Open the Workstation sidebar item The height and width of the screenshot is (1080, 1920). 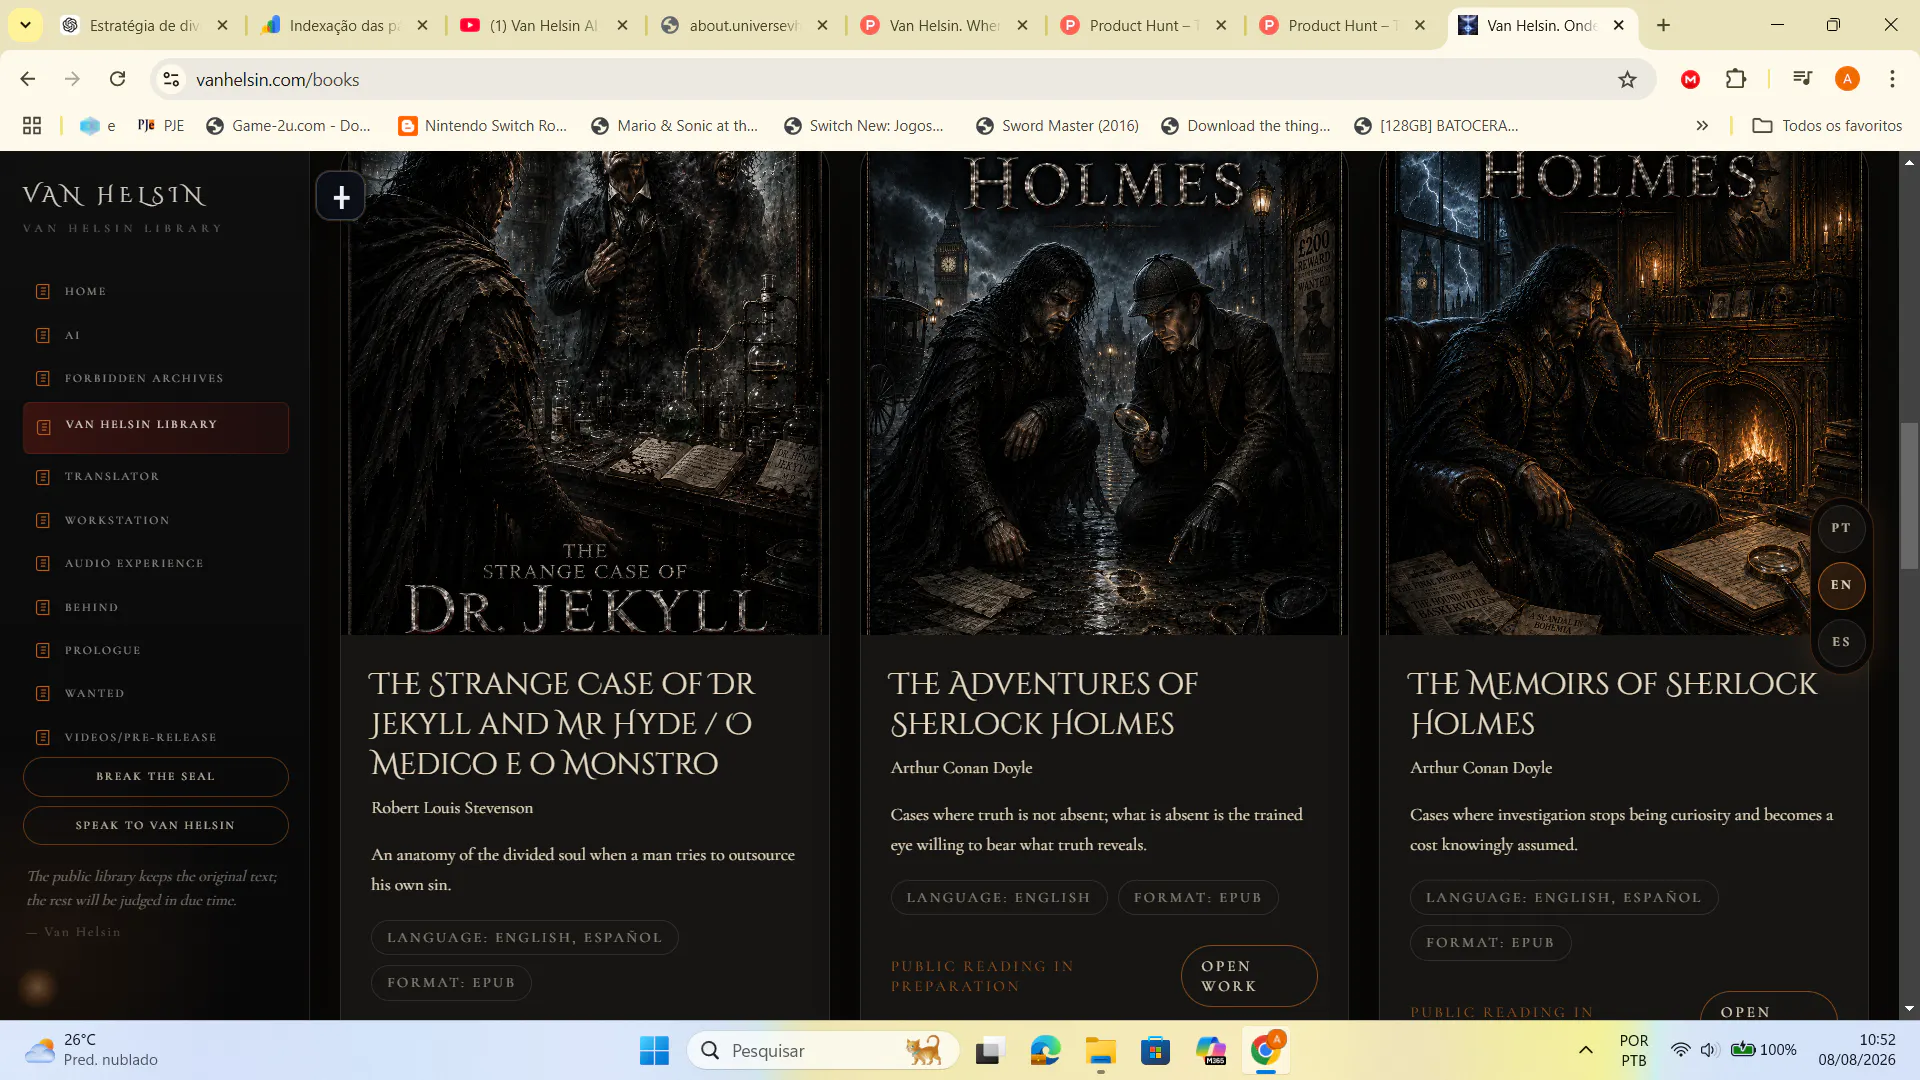pos(117,520)
